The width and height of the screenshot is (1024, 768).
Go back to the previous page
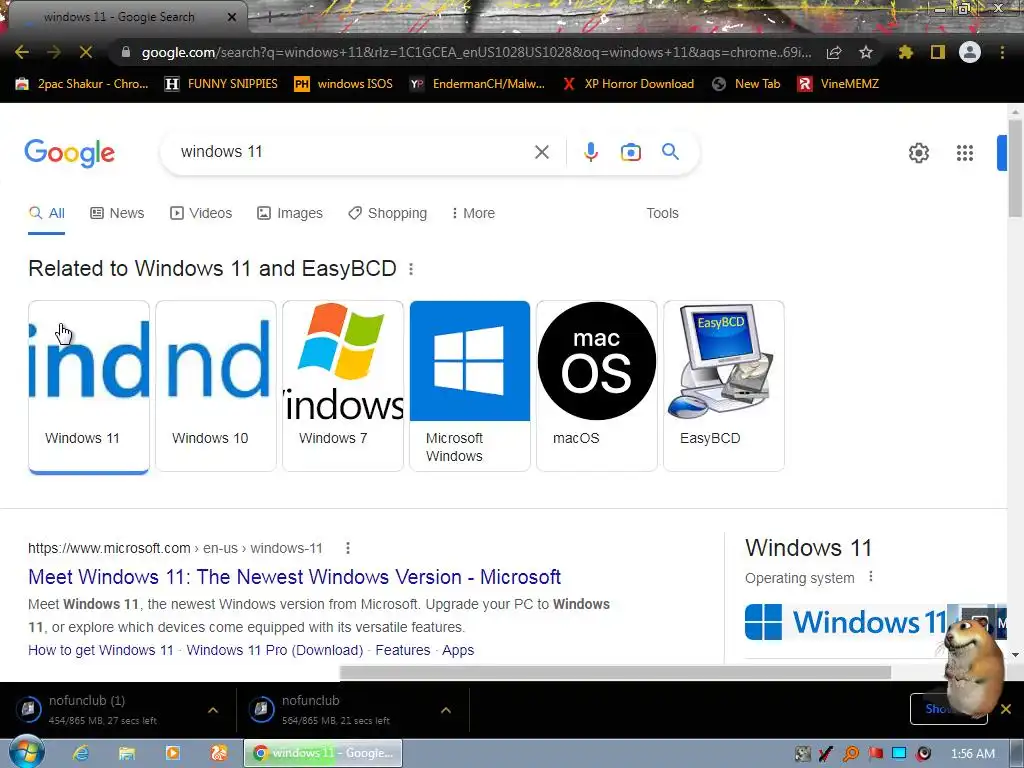(22, 52)
